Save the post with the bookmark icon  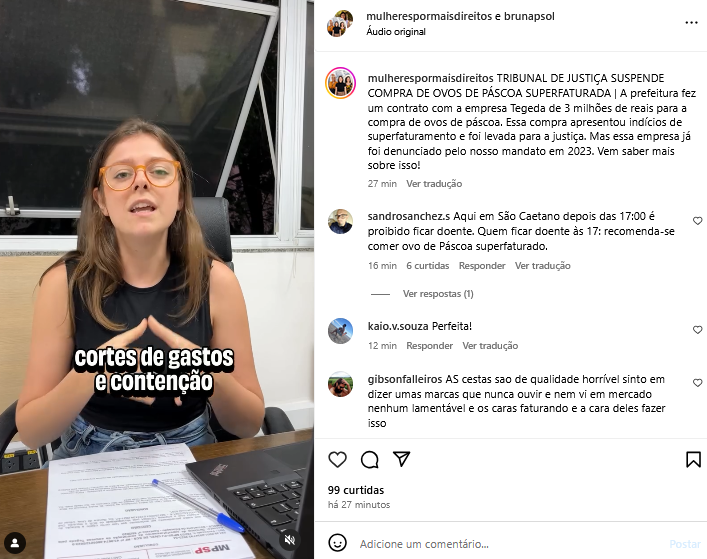pyautogui.click(x=693, y=459)
